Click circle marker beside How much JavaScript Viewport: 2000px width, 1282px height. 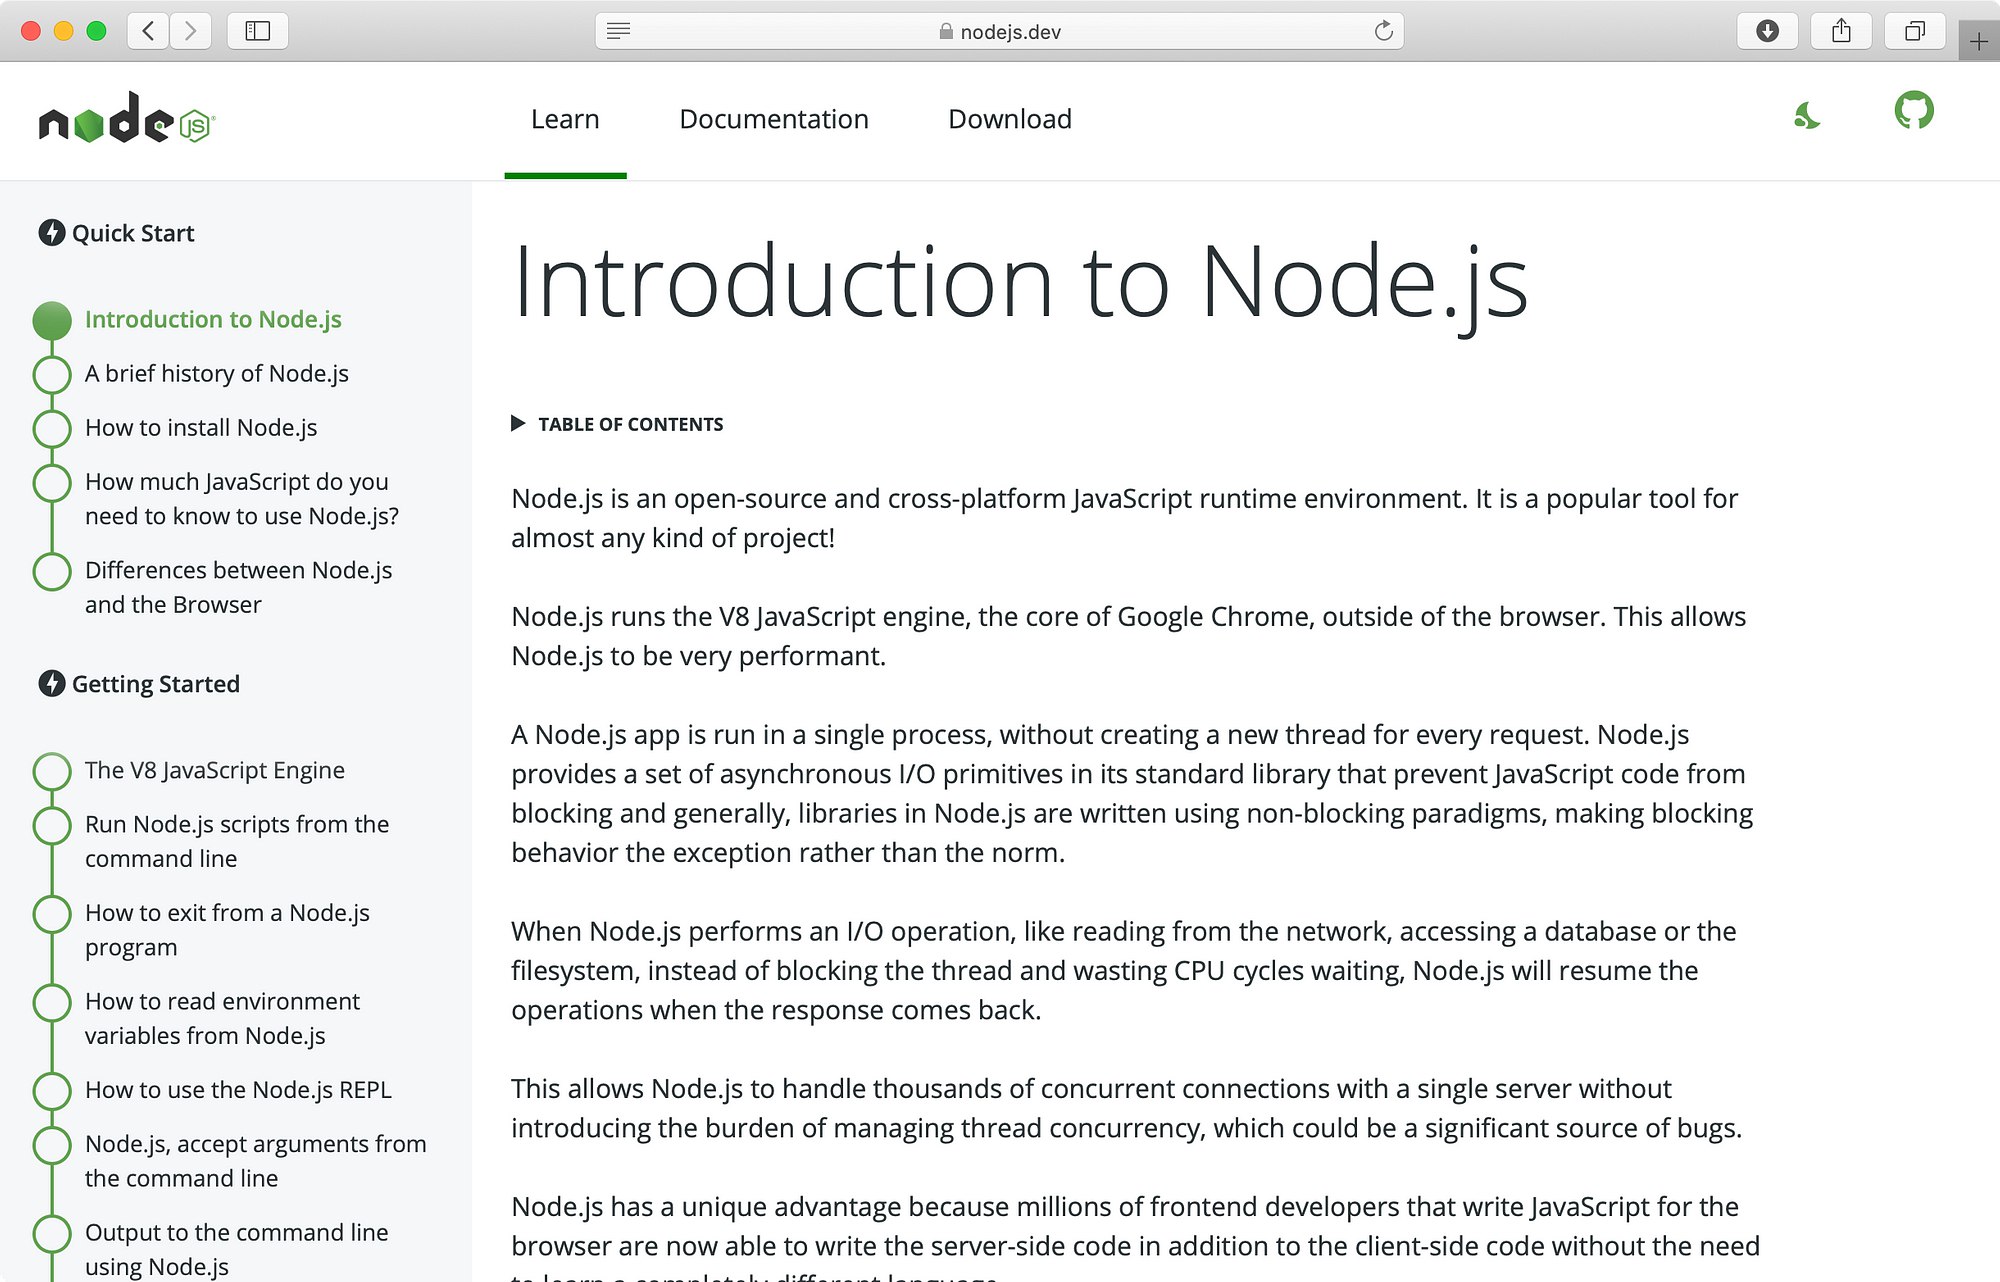click(x=52, y=483)
